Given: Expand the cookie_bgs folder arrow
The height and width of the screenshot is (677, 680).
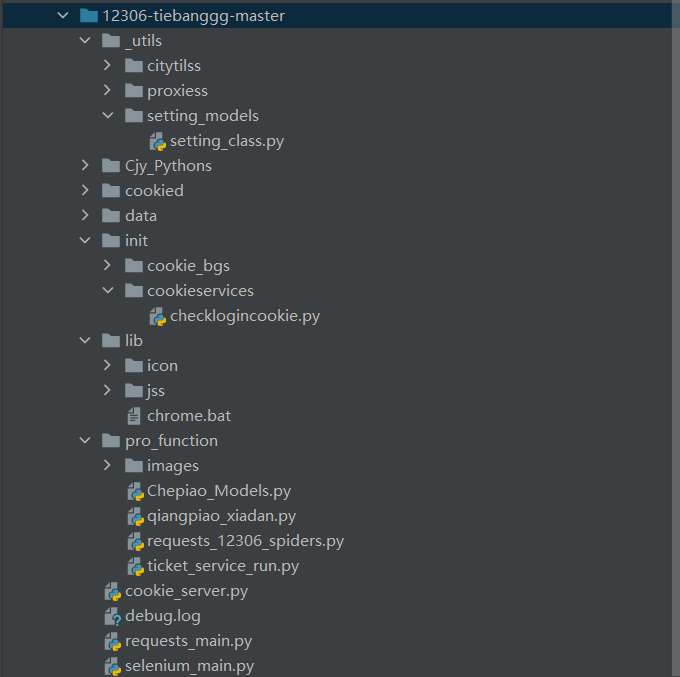Looking at the screenshot, I should 107,265.
